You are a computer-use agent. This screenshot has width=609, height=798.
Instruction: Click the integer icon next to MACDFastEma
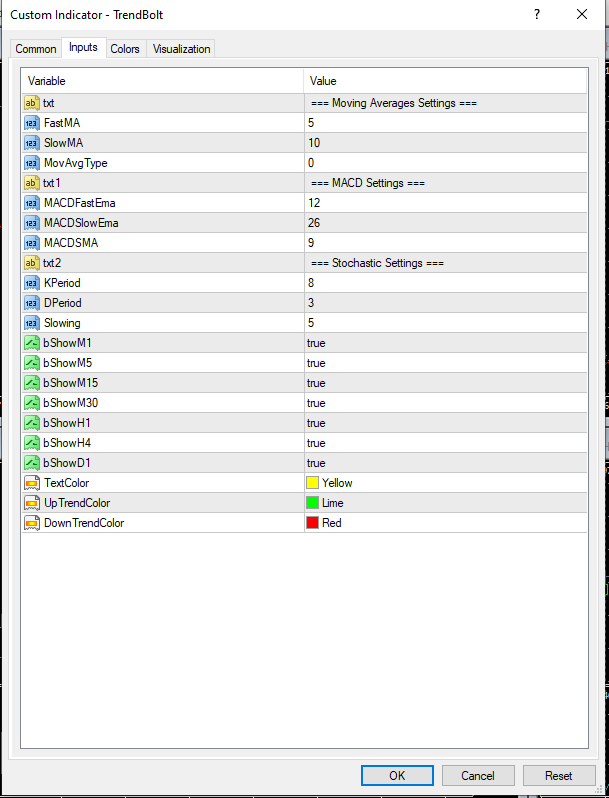[32, 203]
